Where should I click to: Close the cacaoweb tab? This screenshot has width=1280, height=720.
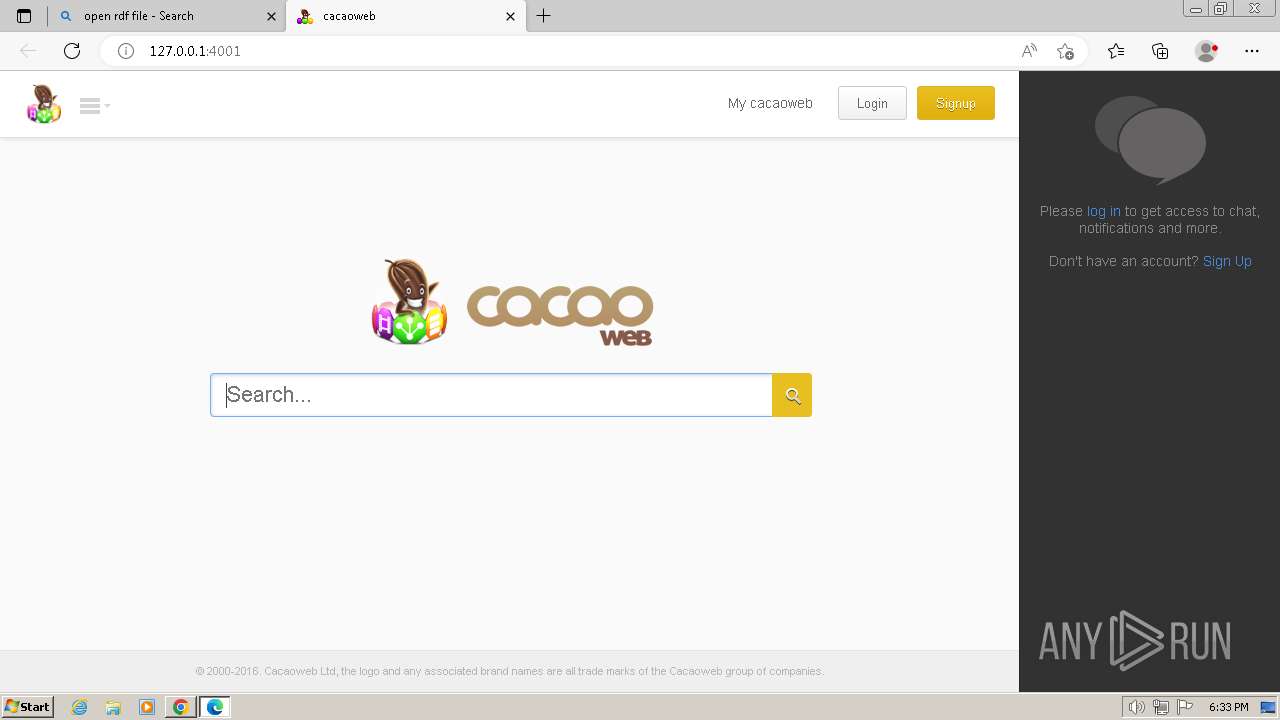point(511,16)
